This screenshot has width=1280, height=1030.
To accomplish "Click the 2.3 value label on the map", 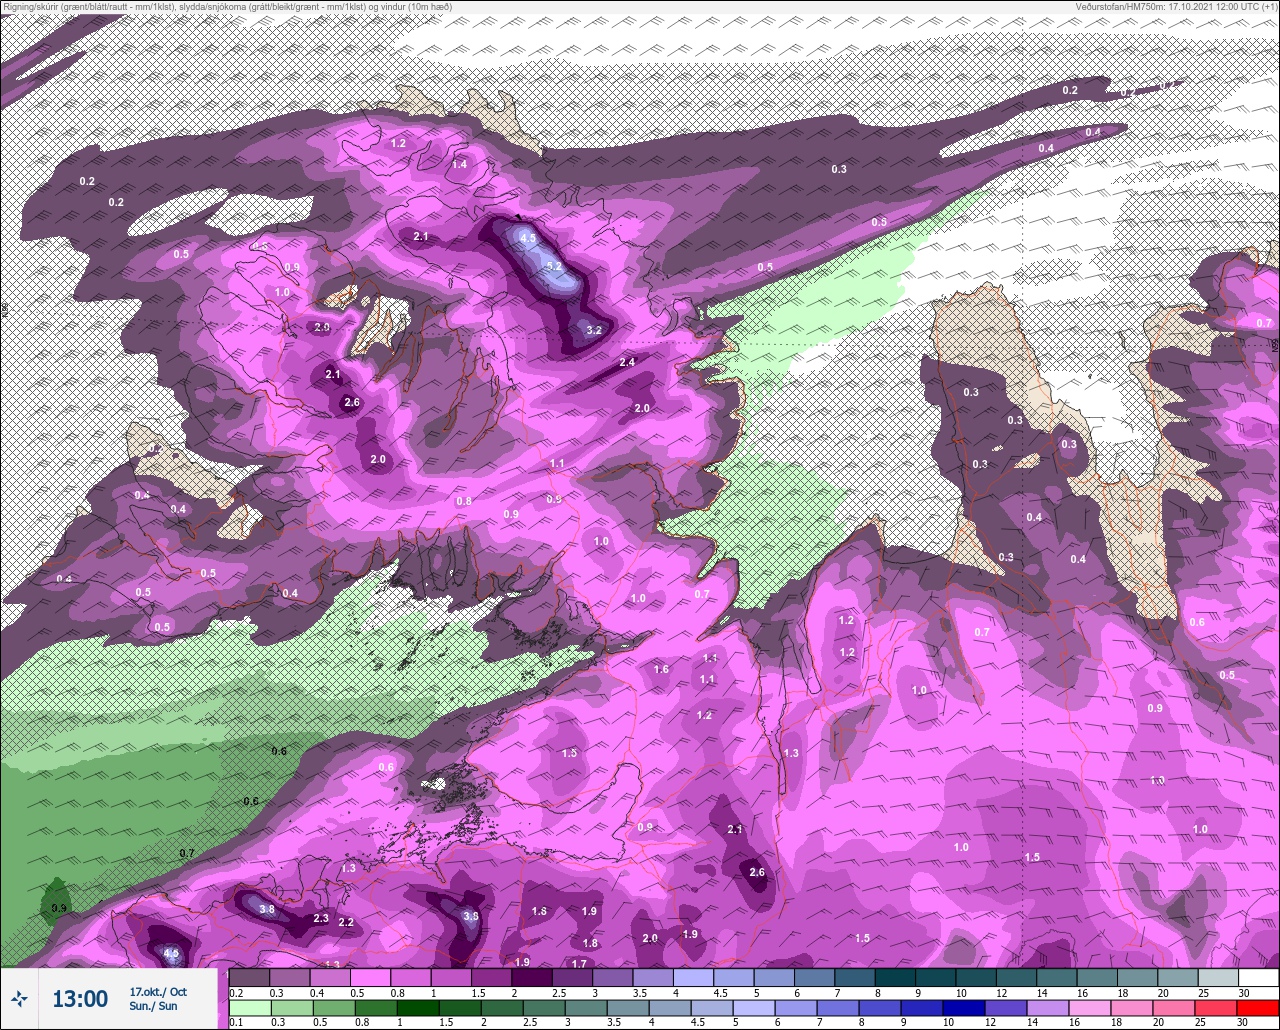I will [321, 918].
